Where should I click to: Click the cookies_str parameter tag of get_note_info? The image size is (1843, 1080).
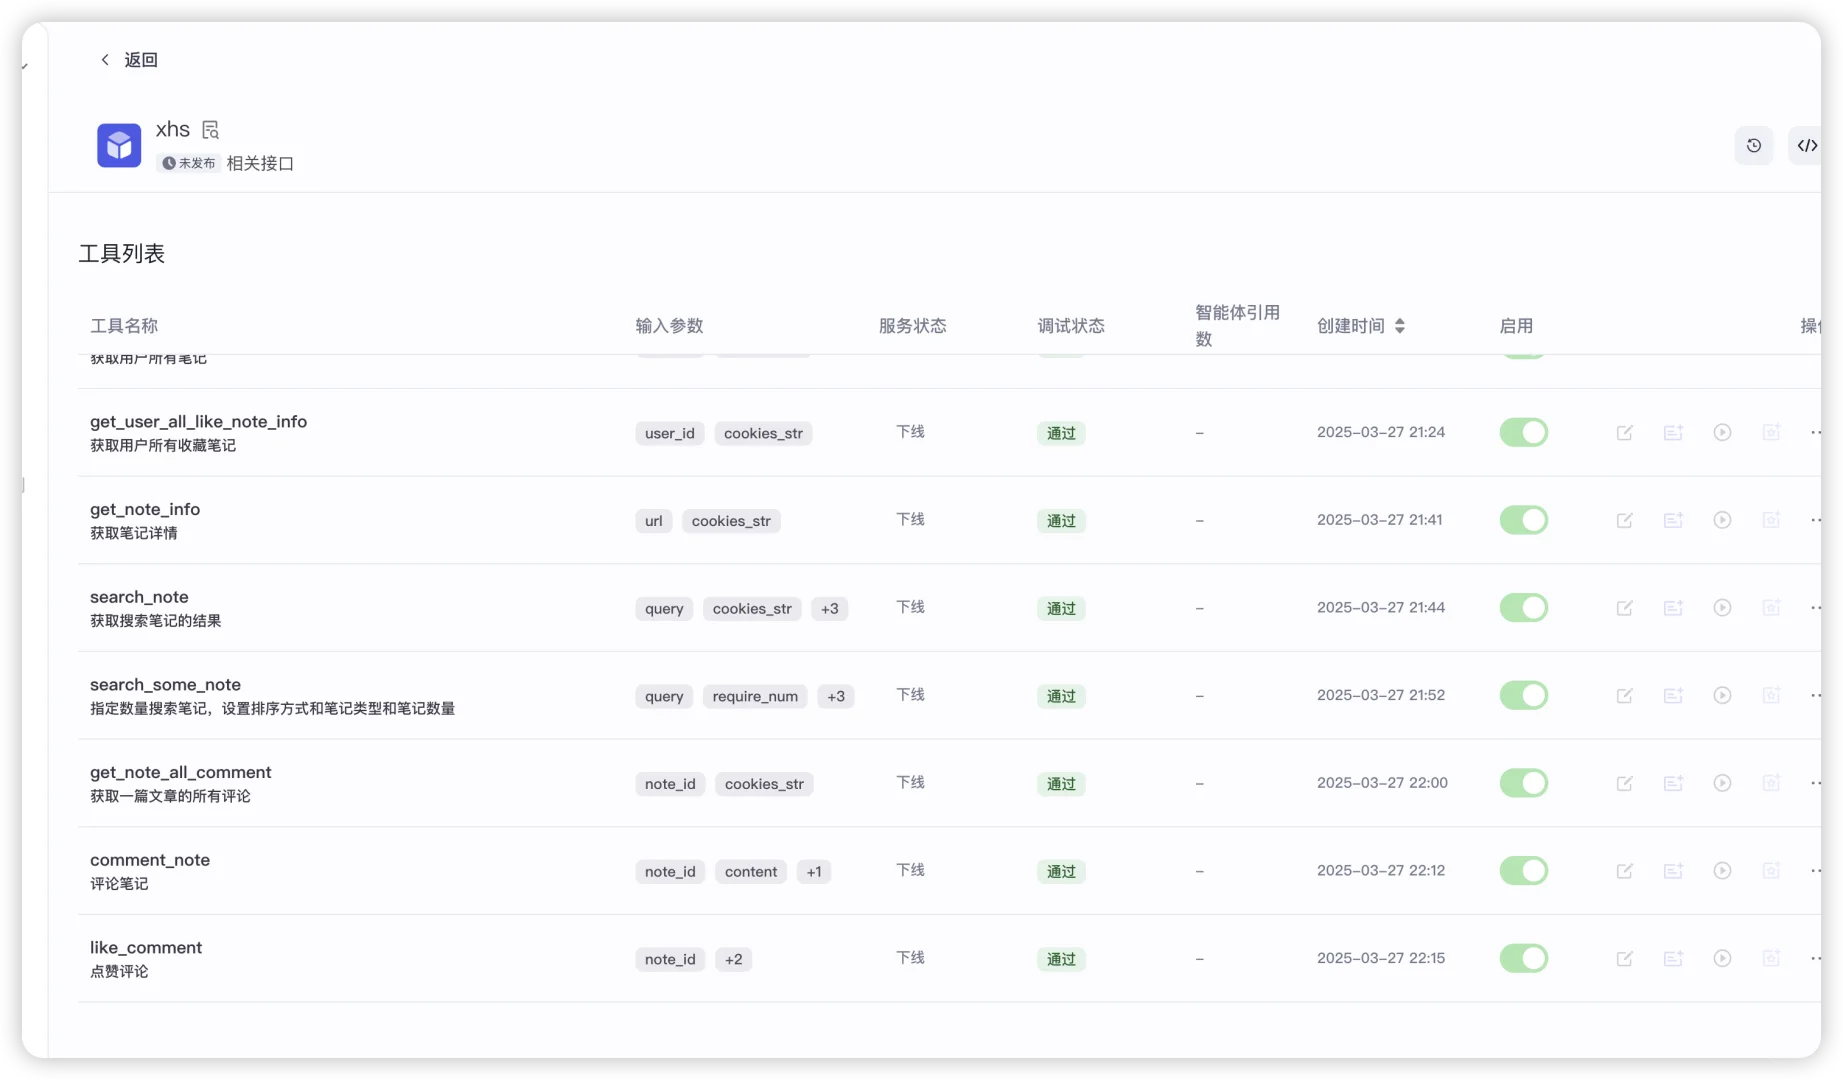pyautogui.click(x=731, y=521)
